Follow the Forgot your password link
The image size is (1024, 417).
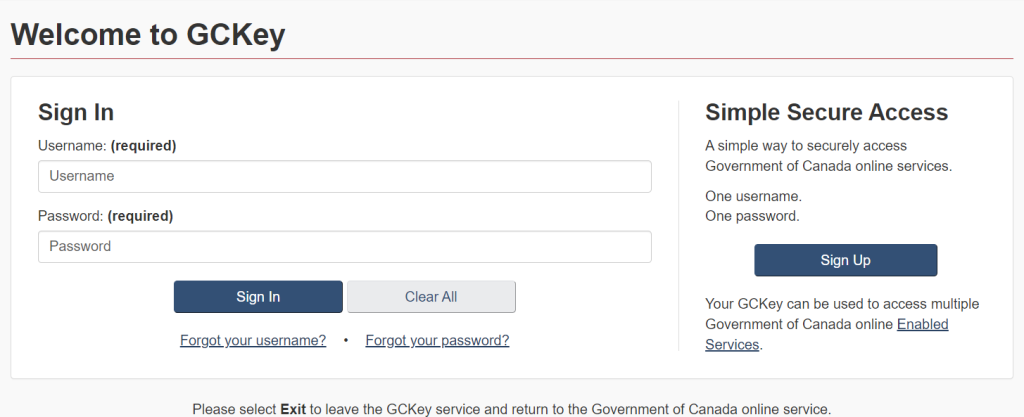point(437,341)
